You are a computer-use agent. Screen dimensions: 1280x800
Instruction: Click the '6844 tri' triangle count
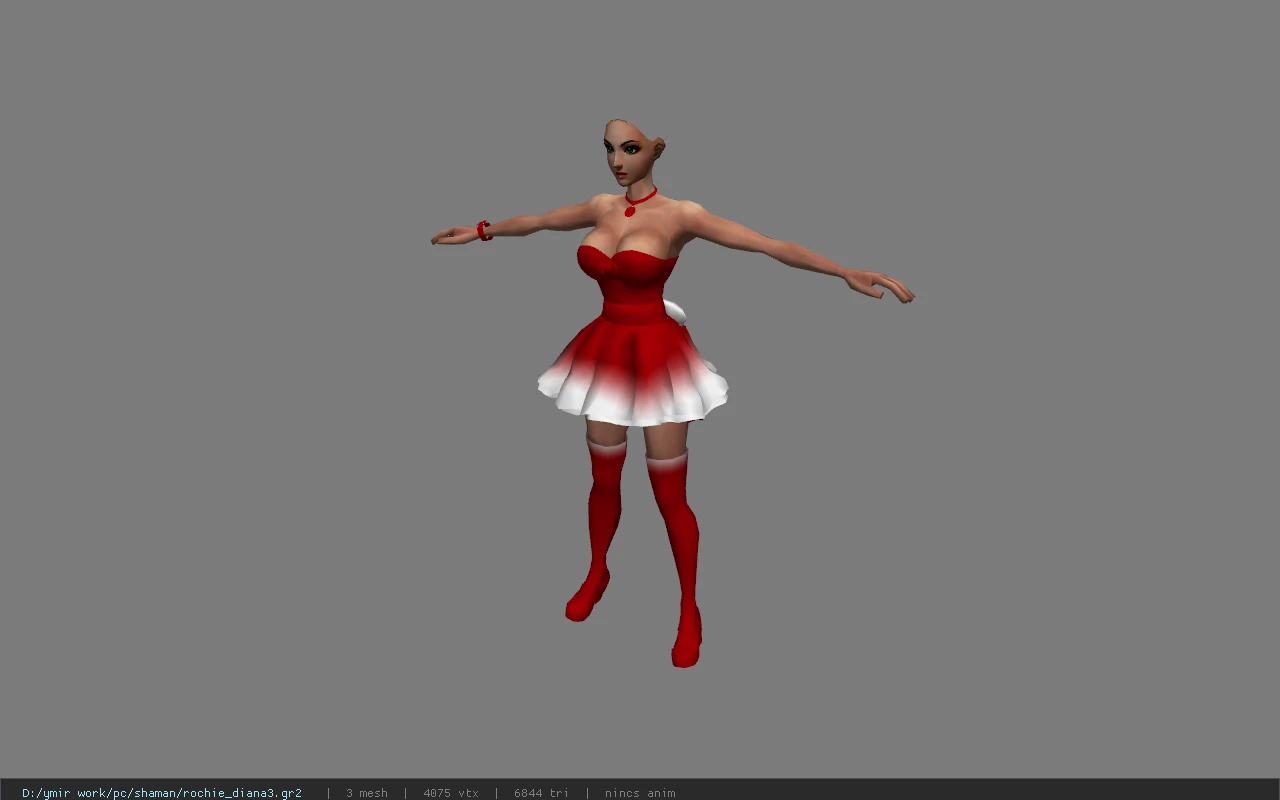coord(542,793)
